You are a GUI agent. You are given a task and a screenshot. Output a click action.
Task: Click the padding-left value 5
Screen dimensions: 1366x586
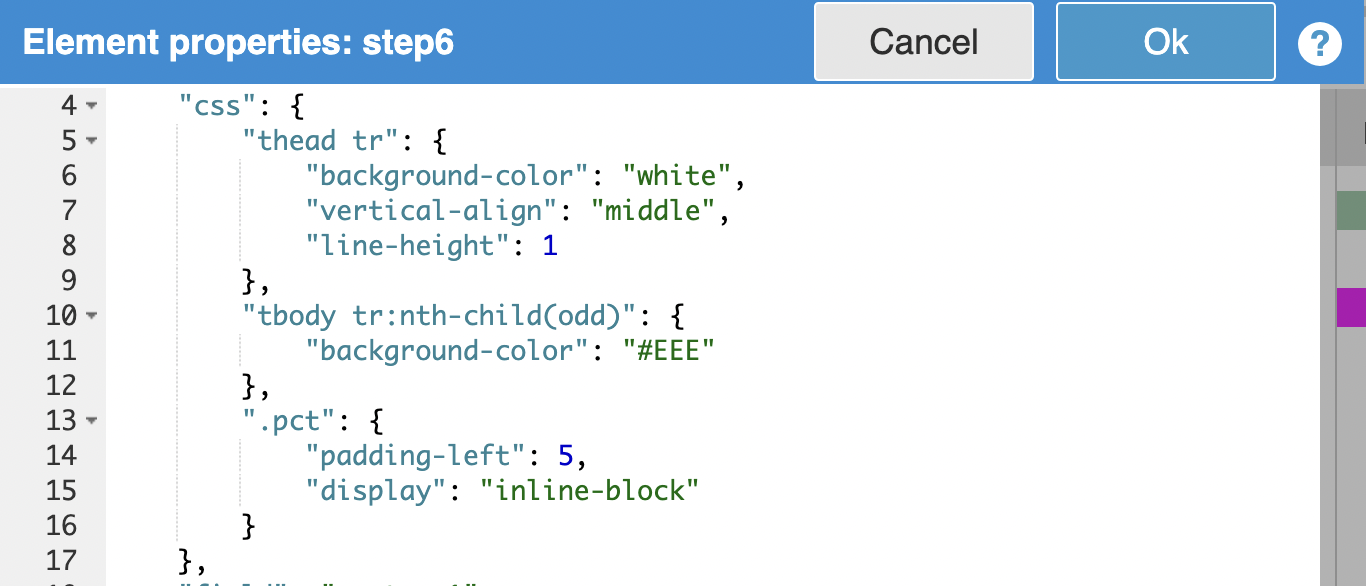tap(565, 456)
